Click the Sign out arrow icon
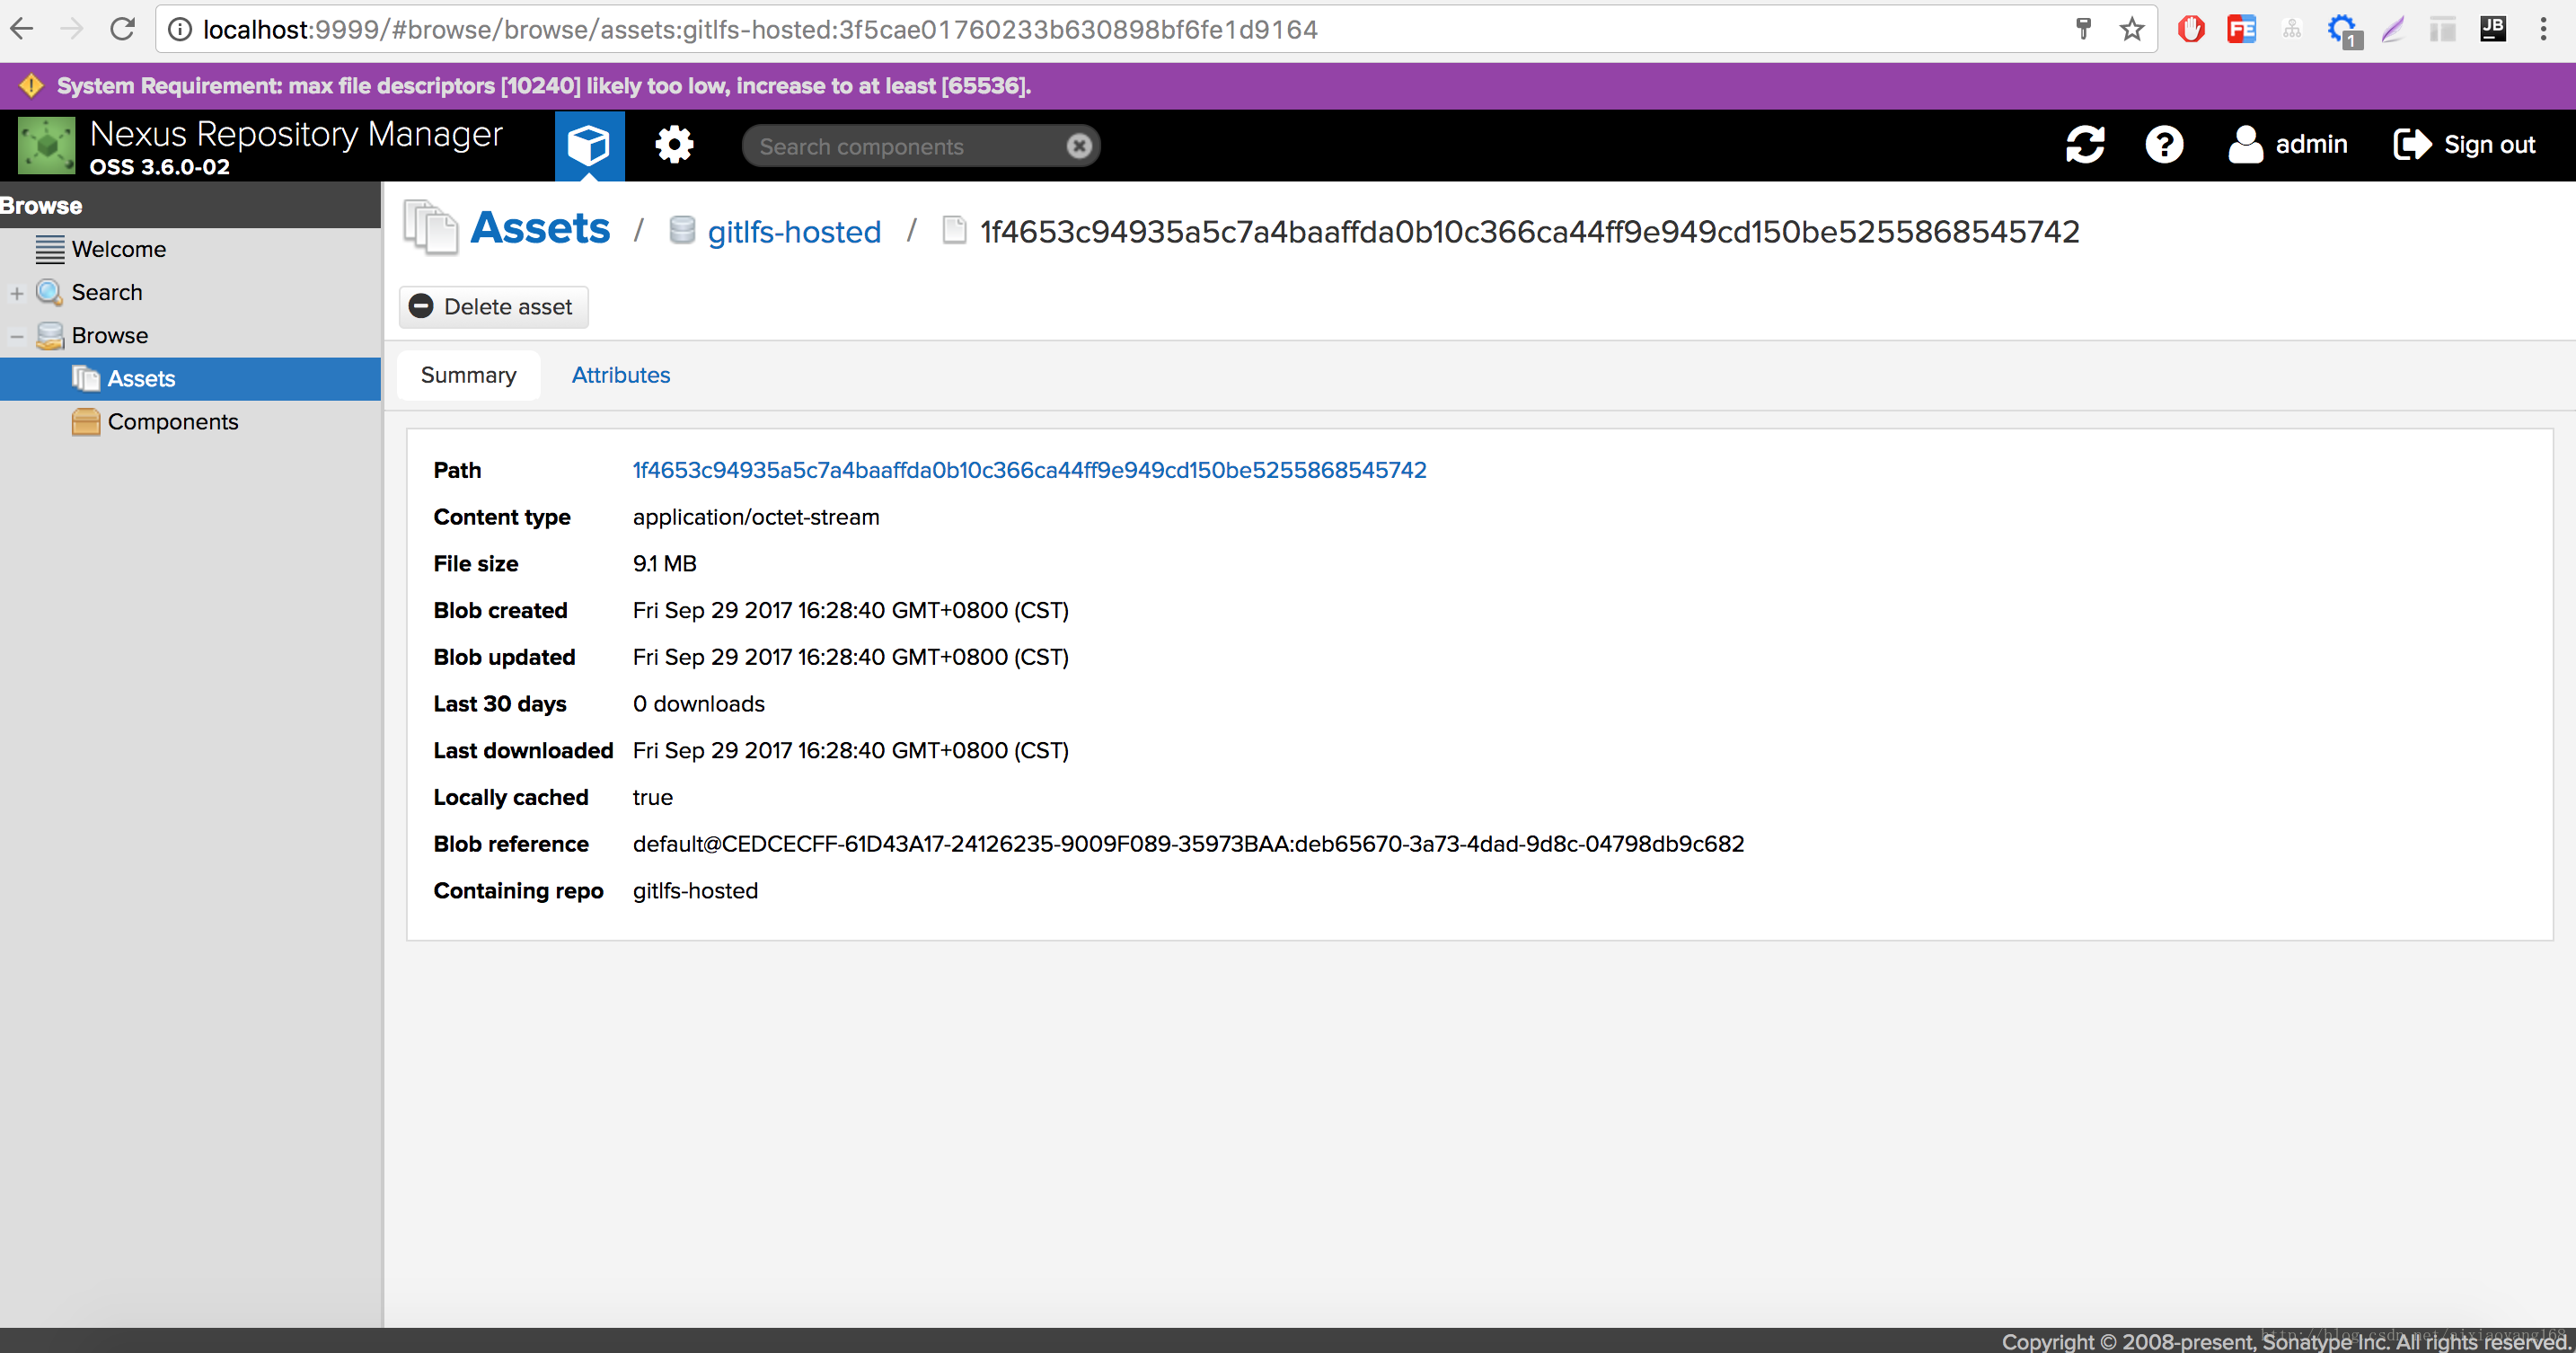Viewport: 2576px width, 1353px height. (2411, 145)
